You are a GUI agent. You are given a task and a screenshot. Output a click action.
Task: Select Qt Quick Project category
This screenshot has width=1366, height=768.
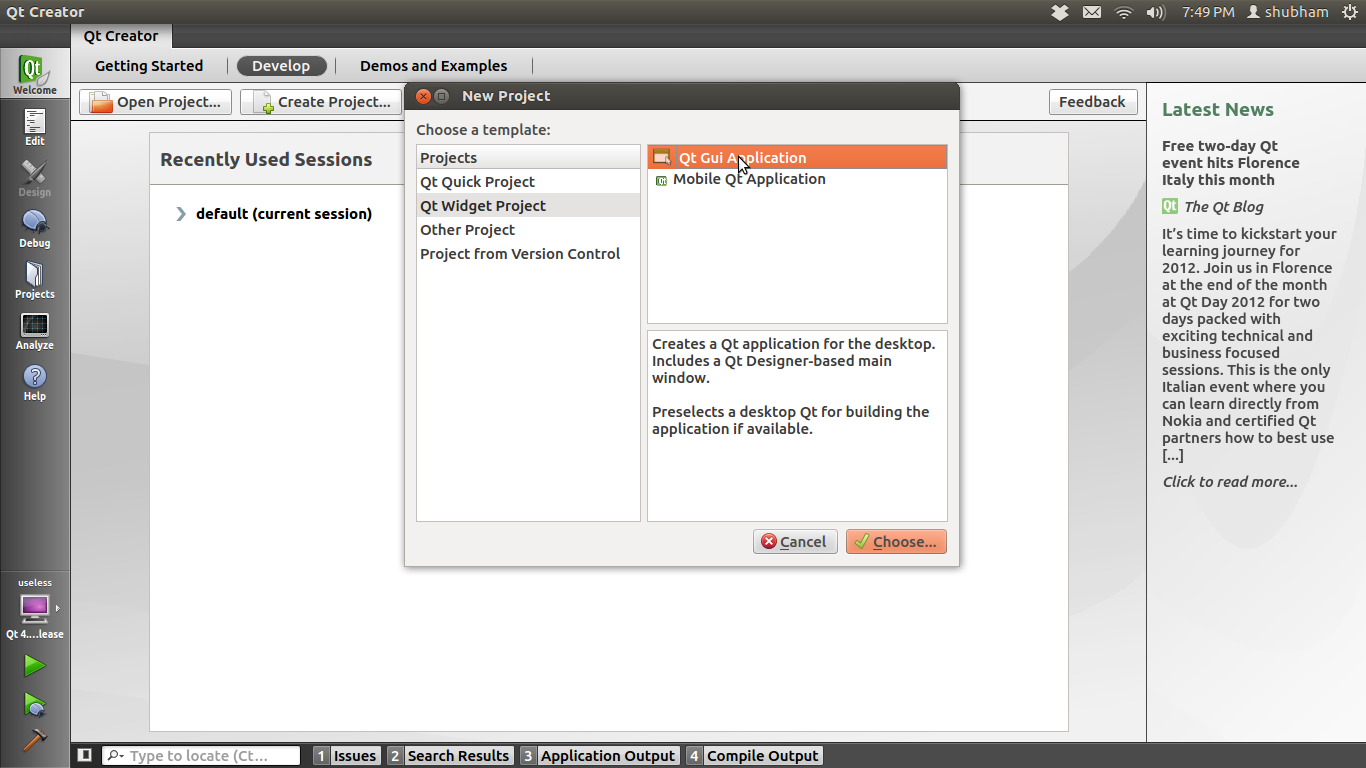(528, 182)
